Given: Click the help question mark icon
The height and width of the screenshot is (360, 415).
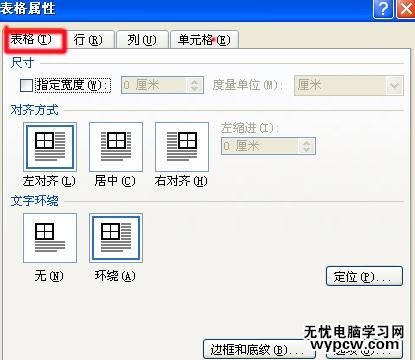Looking at the screenshot, I should (383, 8).
